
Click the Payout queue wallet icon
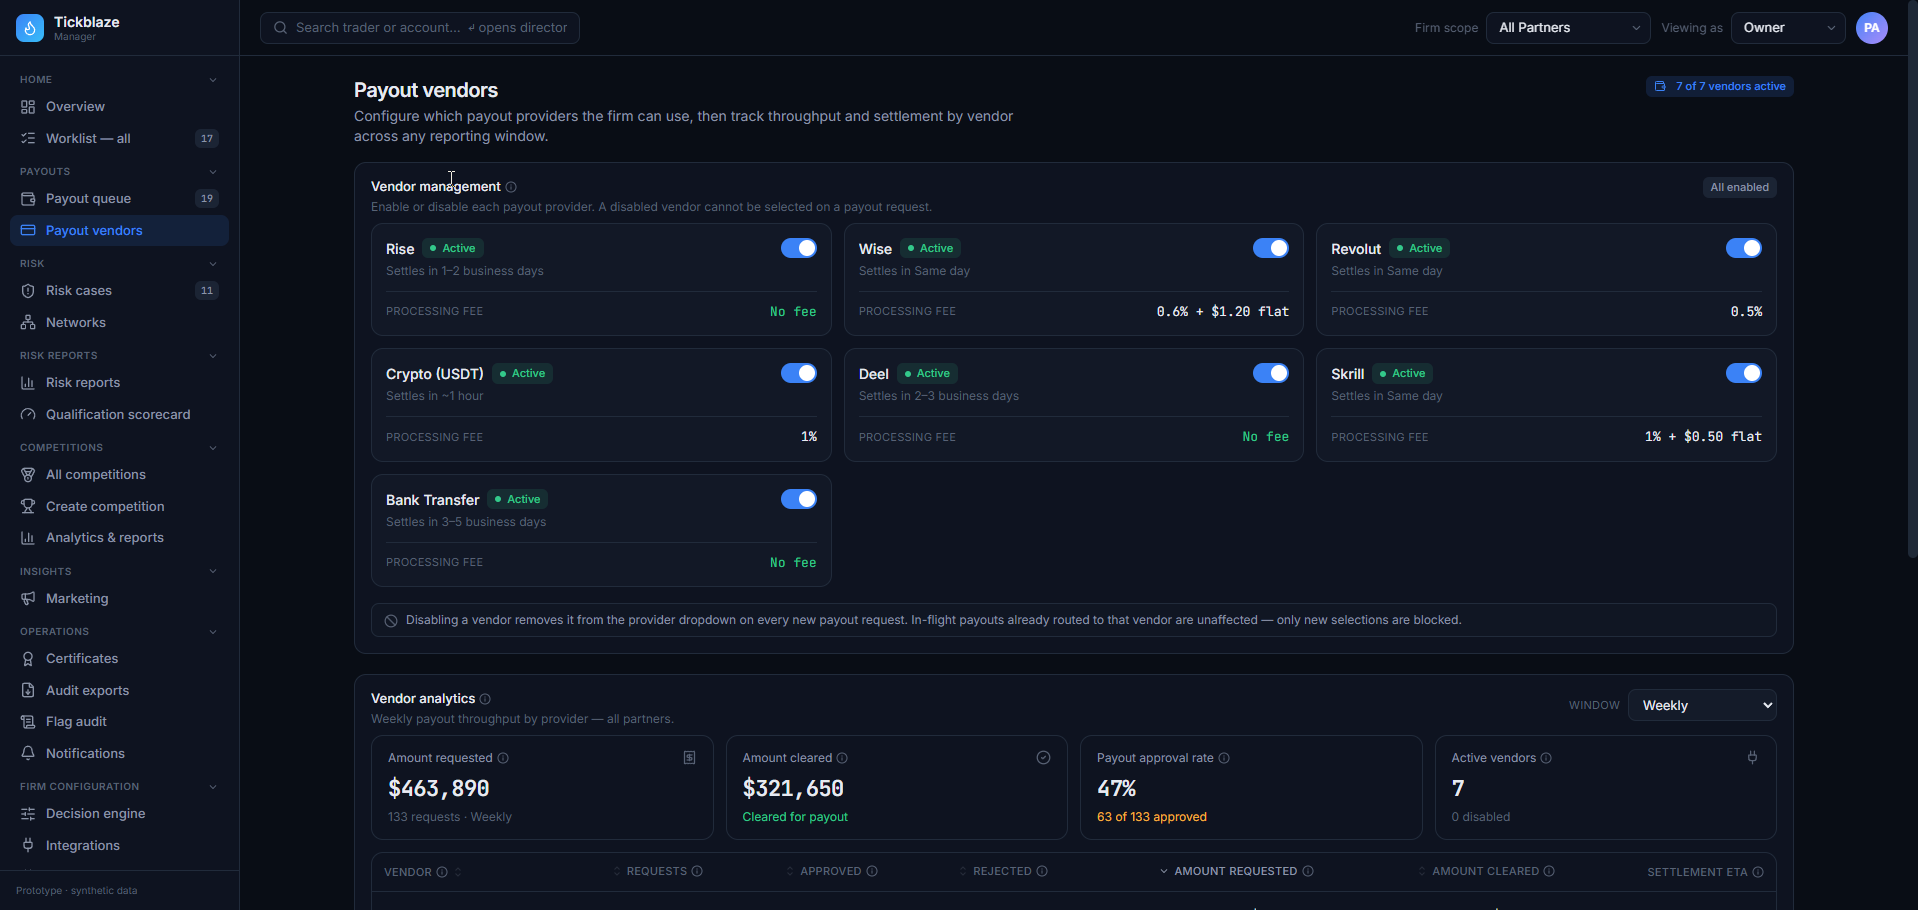click(x=28, y=199)
